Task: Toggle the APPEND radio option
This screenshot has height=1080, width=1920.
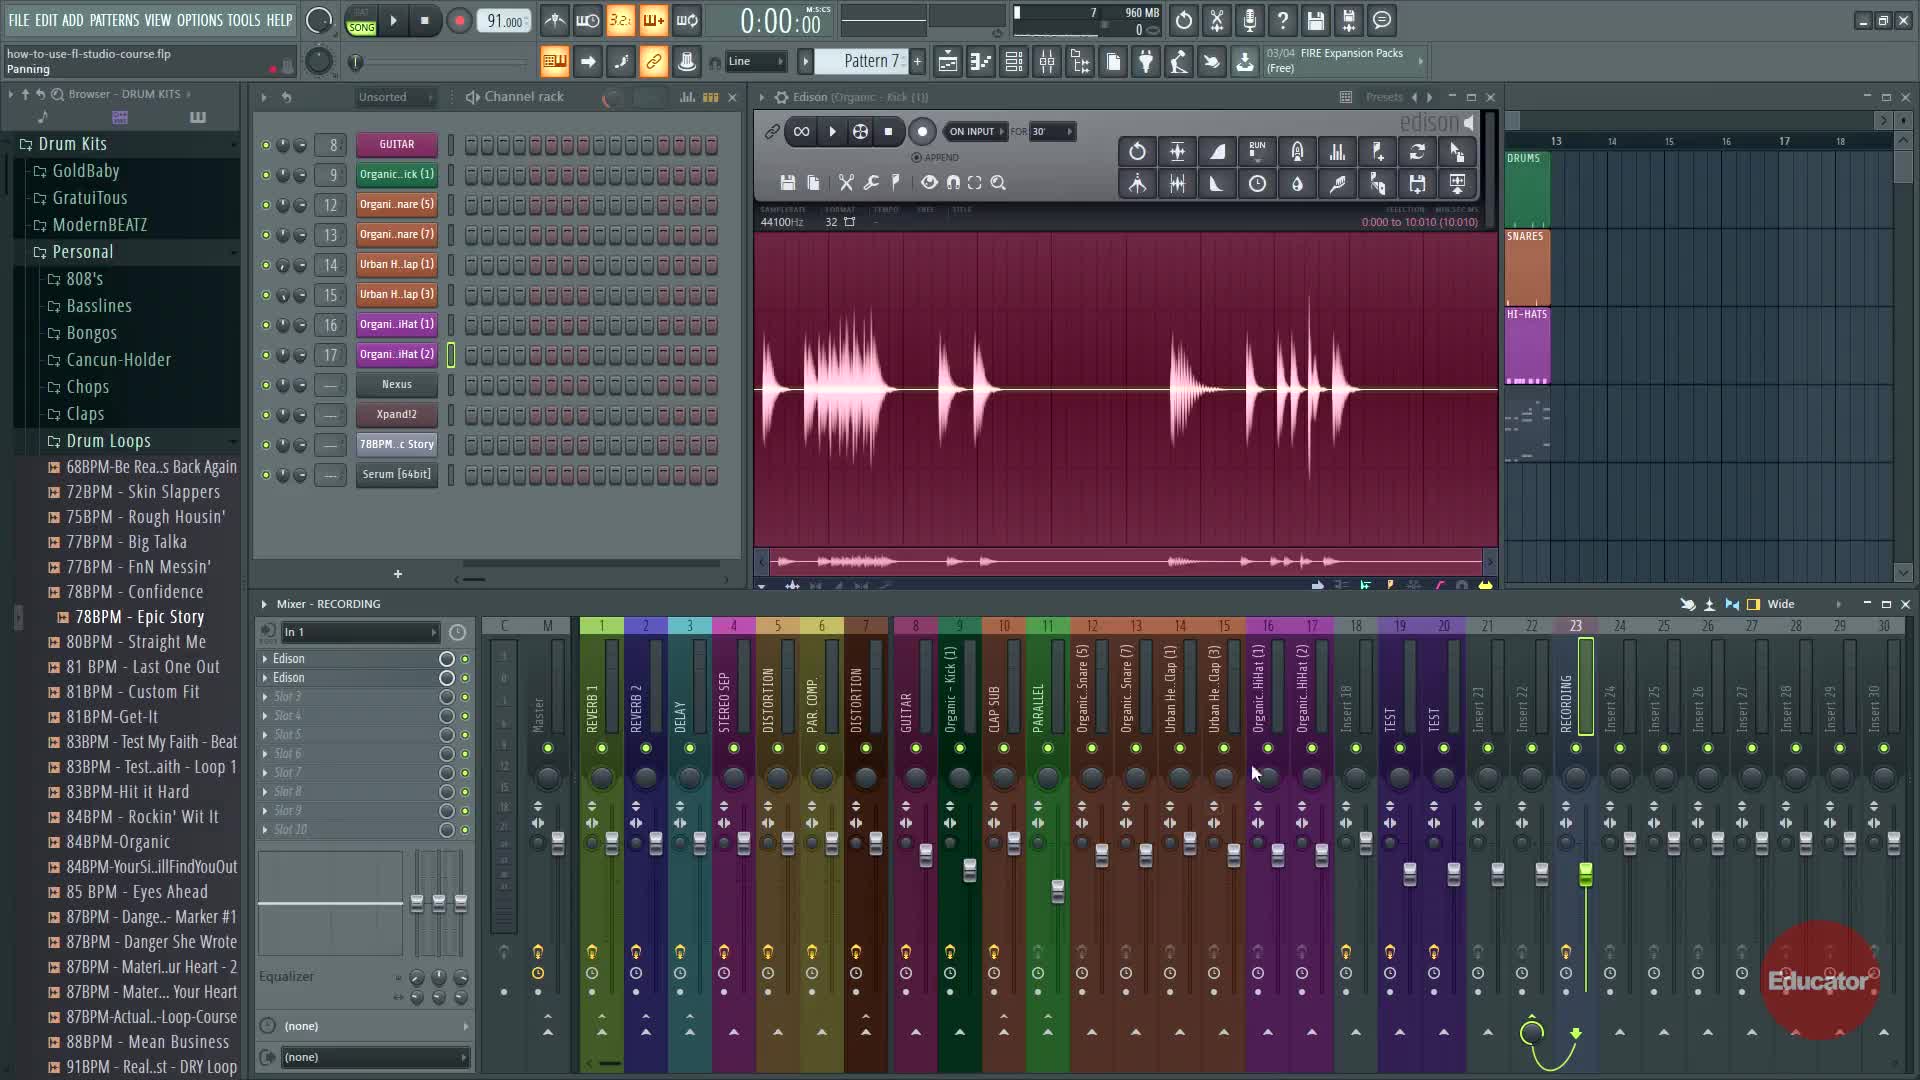Action: tap(917, 158)
